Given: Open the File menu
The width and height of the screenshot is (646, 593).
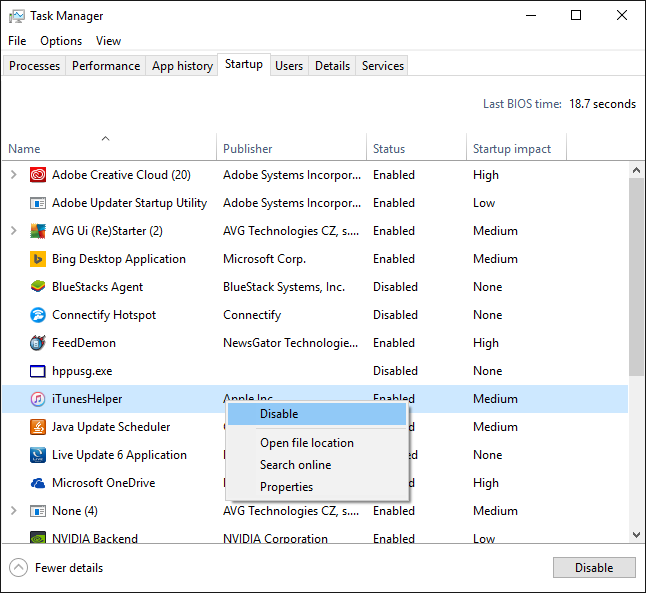Looking at the screenshot, I should (17, 41).
